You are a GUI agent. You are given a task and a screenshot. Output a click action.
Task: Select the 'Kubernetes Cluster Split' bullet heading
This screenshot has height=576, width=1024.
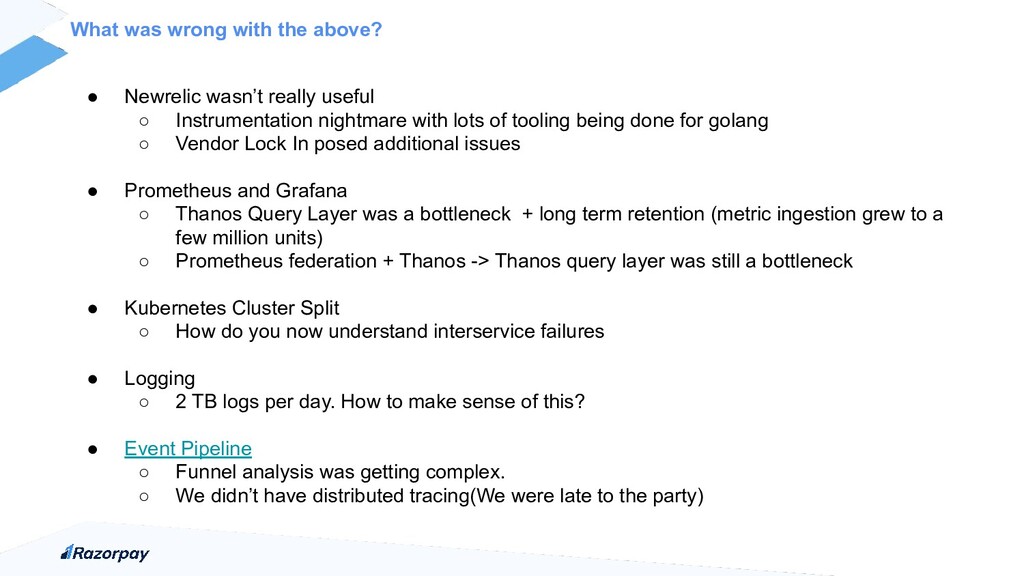click(x=232, y=308)
